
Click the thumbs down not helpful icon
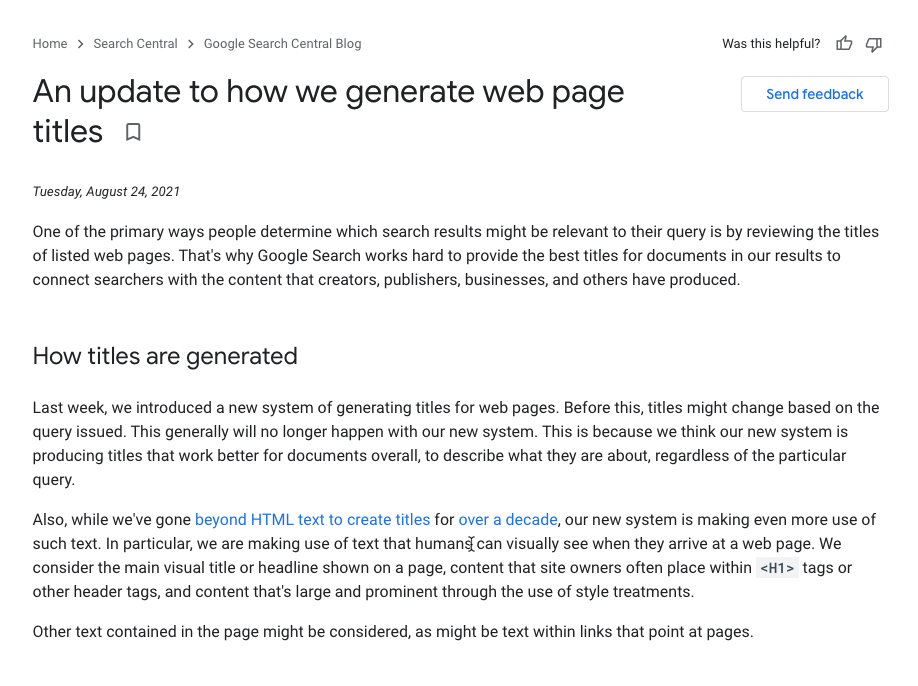tap(874, 44)
